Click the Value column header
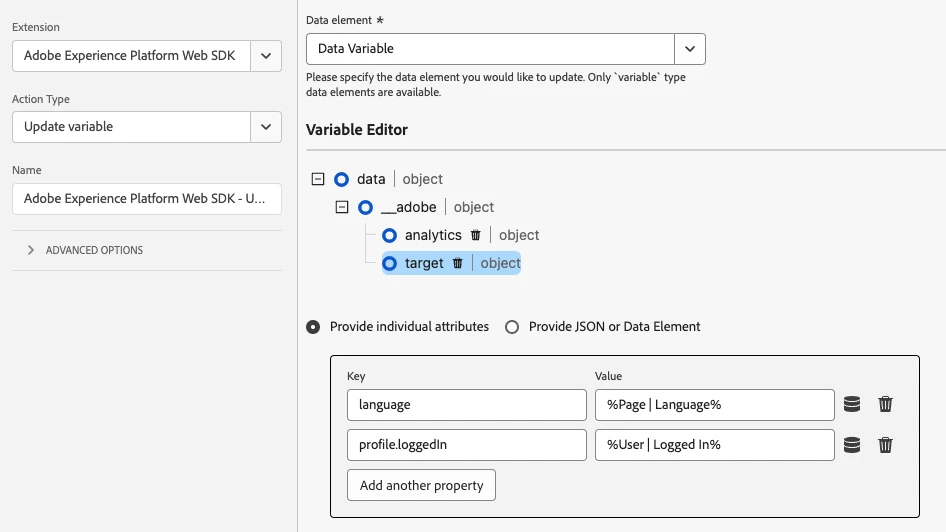 click(608, 376)
